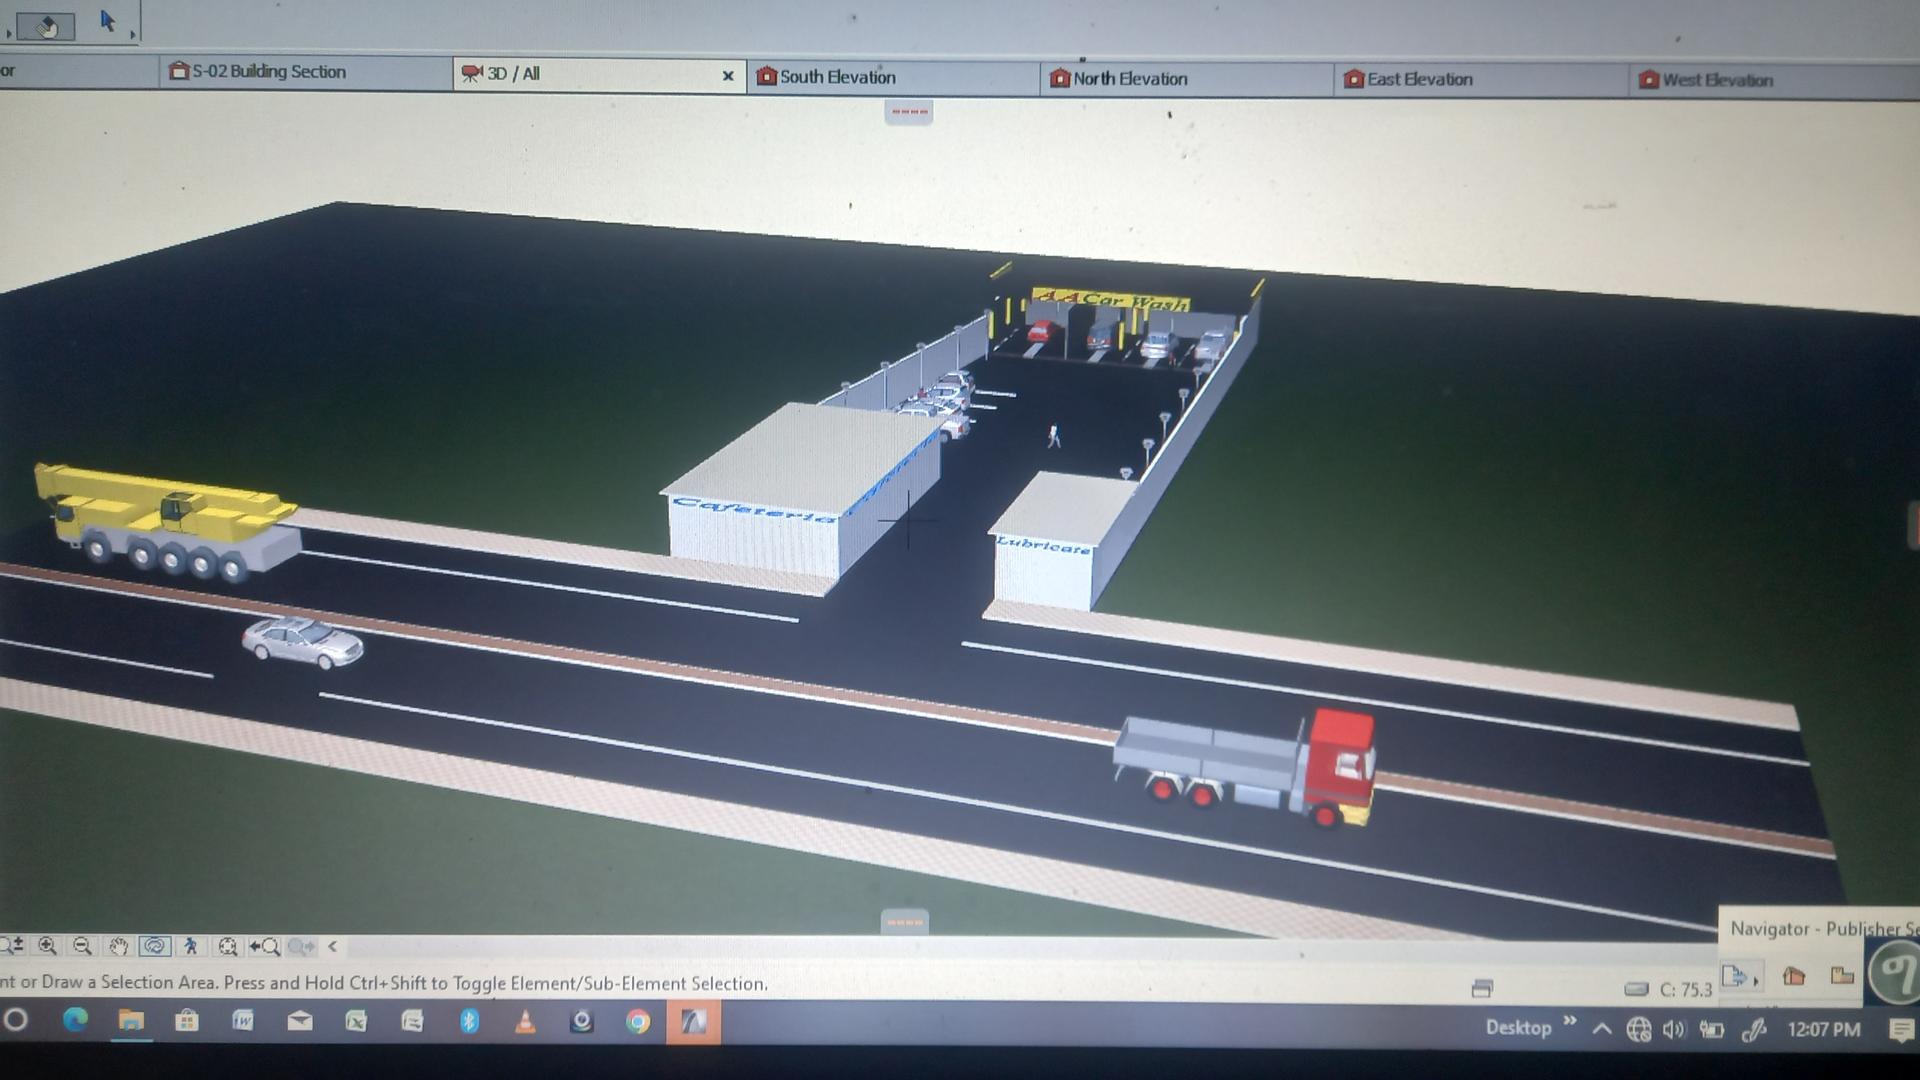Click the Zoom In magnifier icon
Viewport: 1920px width, 1080px height.
point(47,946)
